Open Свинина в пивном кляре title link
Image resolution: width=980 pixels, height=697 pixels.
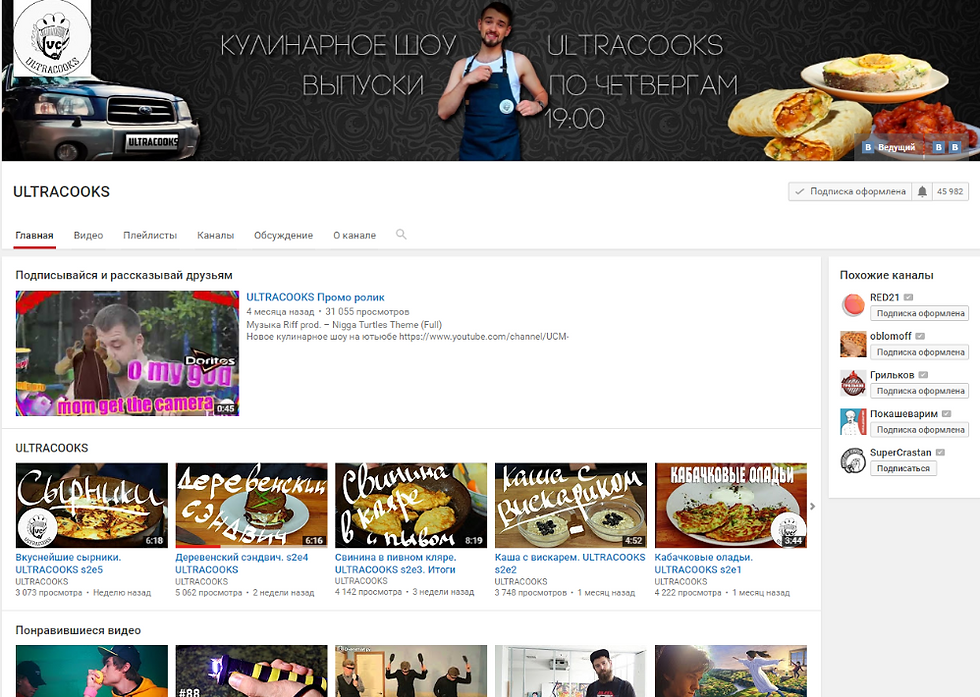(x=396, y=563)
